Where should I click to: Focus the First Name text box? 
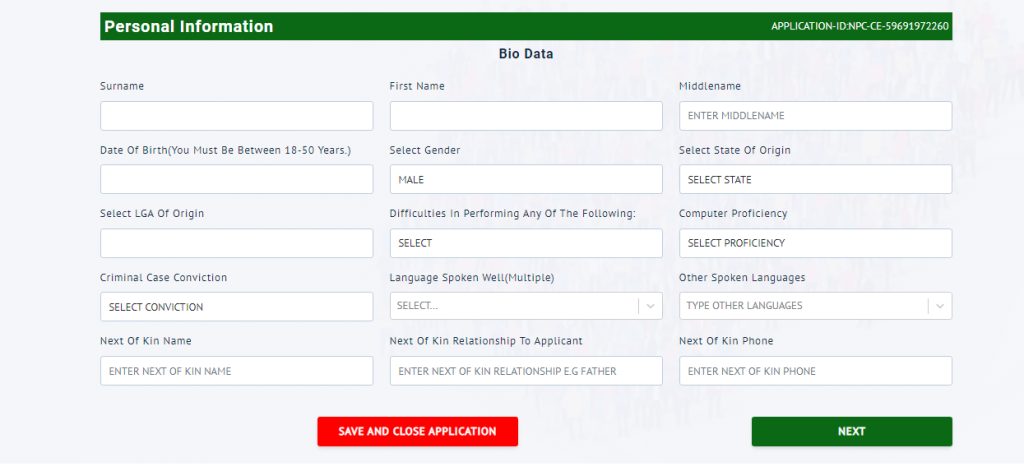coord(526,116)
